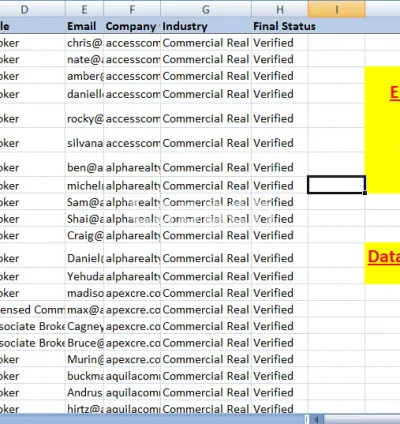The height and width of the screenshot is (424, 400).
Task: Select the apexcre.co company cell in madiso row
Action: click(132, 293)
